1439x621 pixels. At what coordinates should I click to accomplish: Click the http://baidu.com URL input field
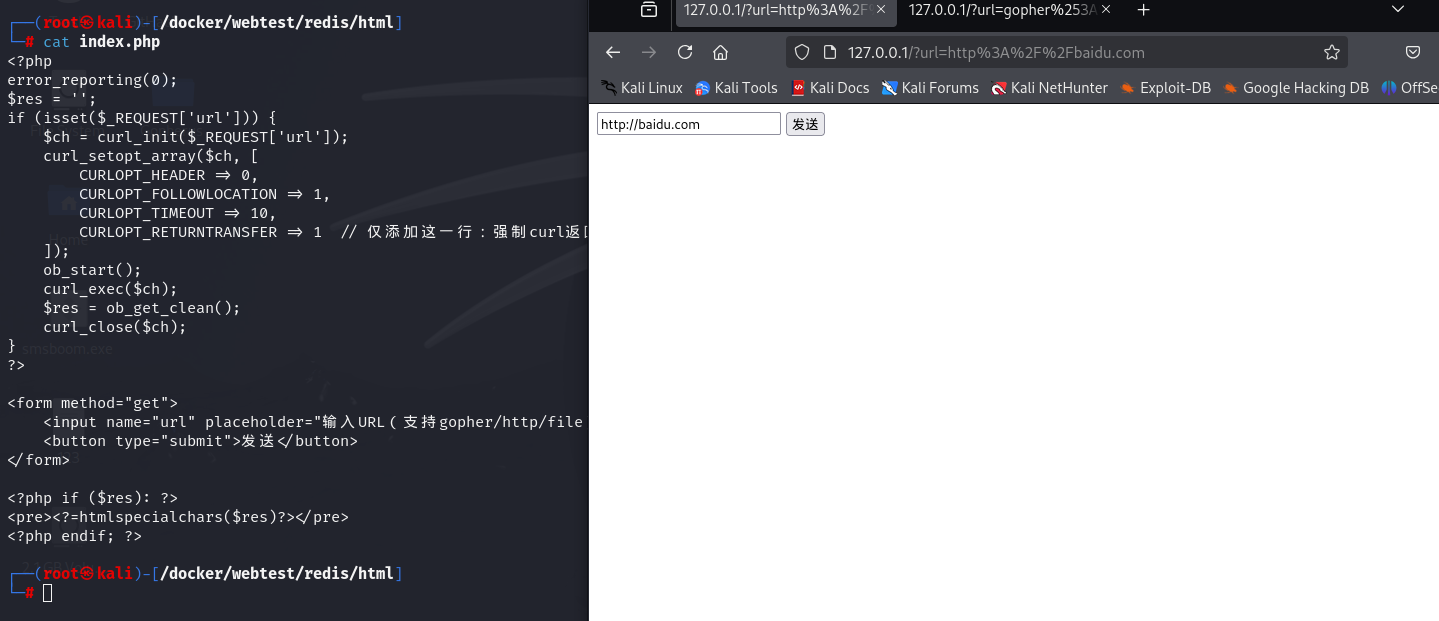(688, 124)
